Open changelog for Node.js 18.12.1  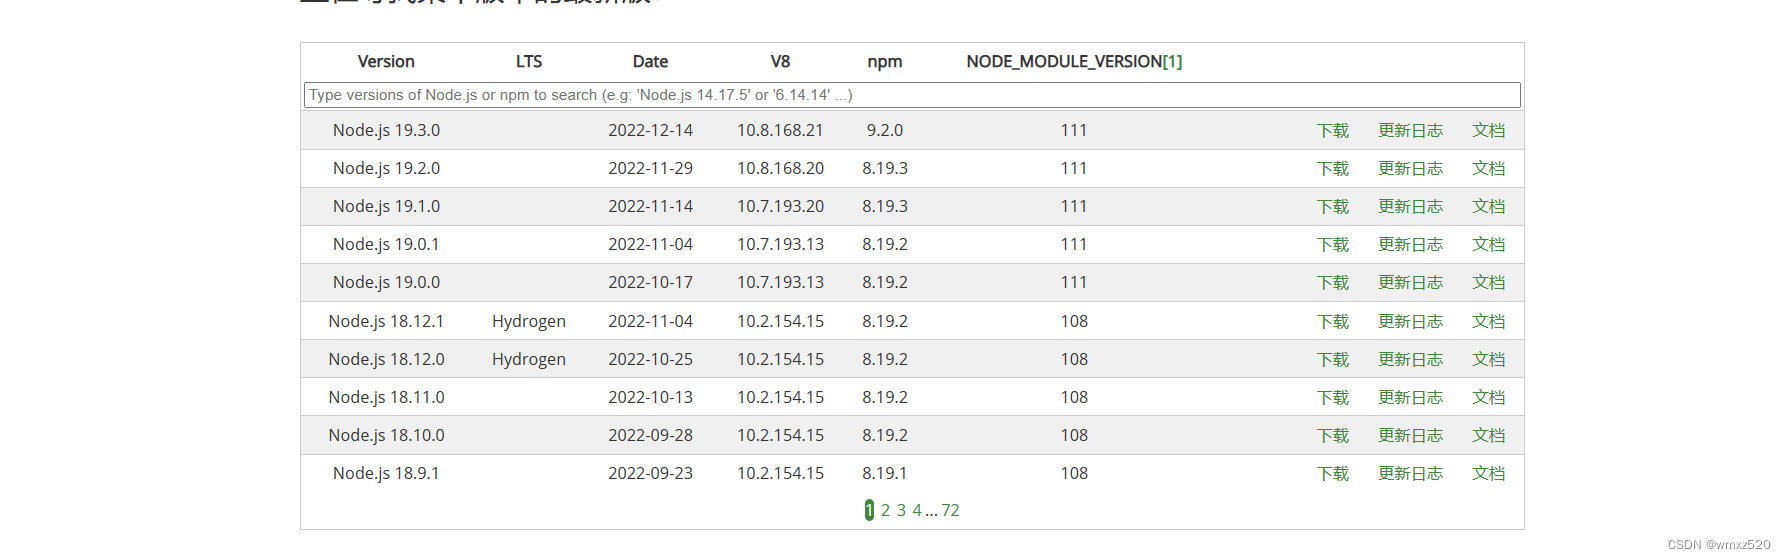click(x=1410, y=322)
